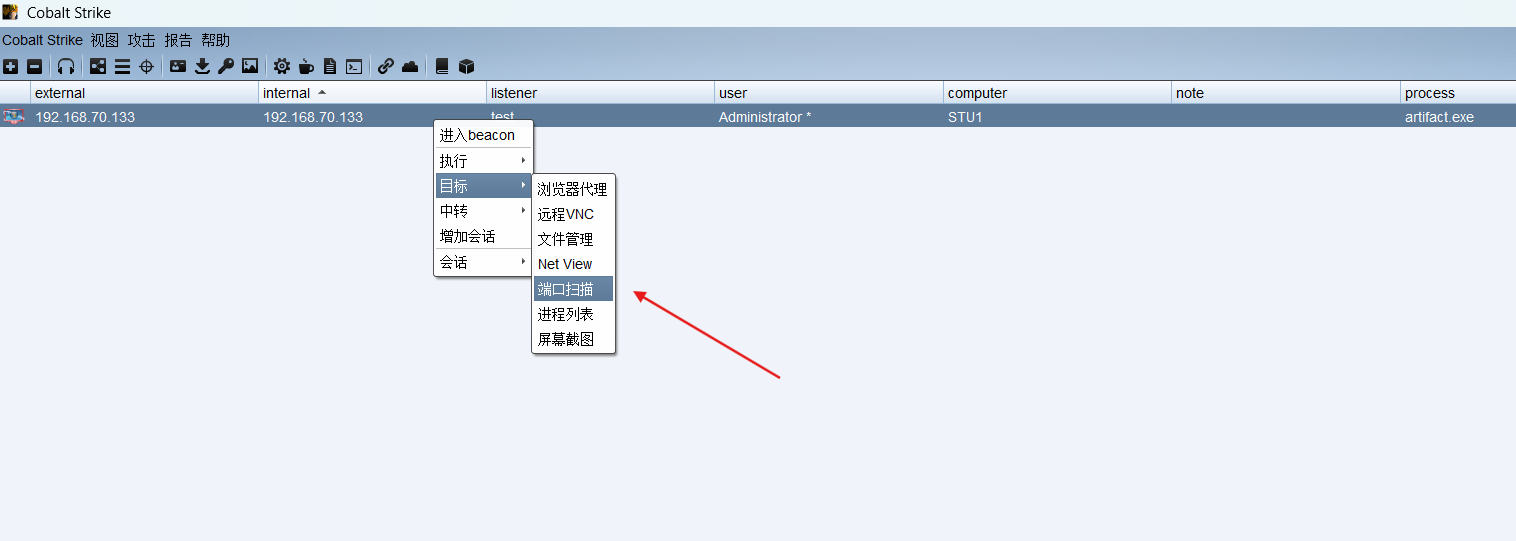Open the 报告 menu
Viewport: 1516px width, 541px height.
178,40
